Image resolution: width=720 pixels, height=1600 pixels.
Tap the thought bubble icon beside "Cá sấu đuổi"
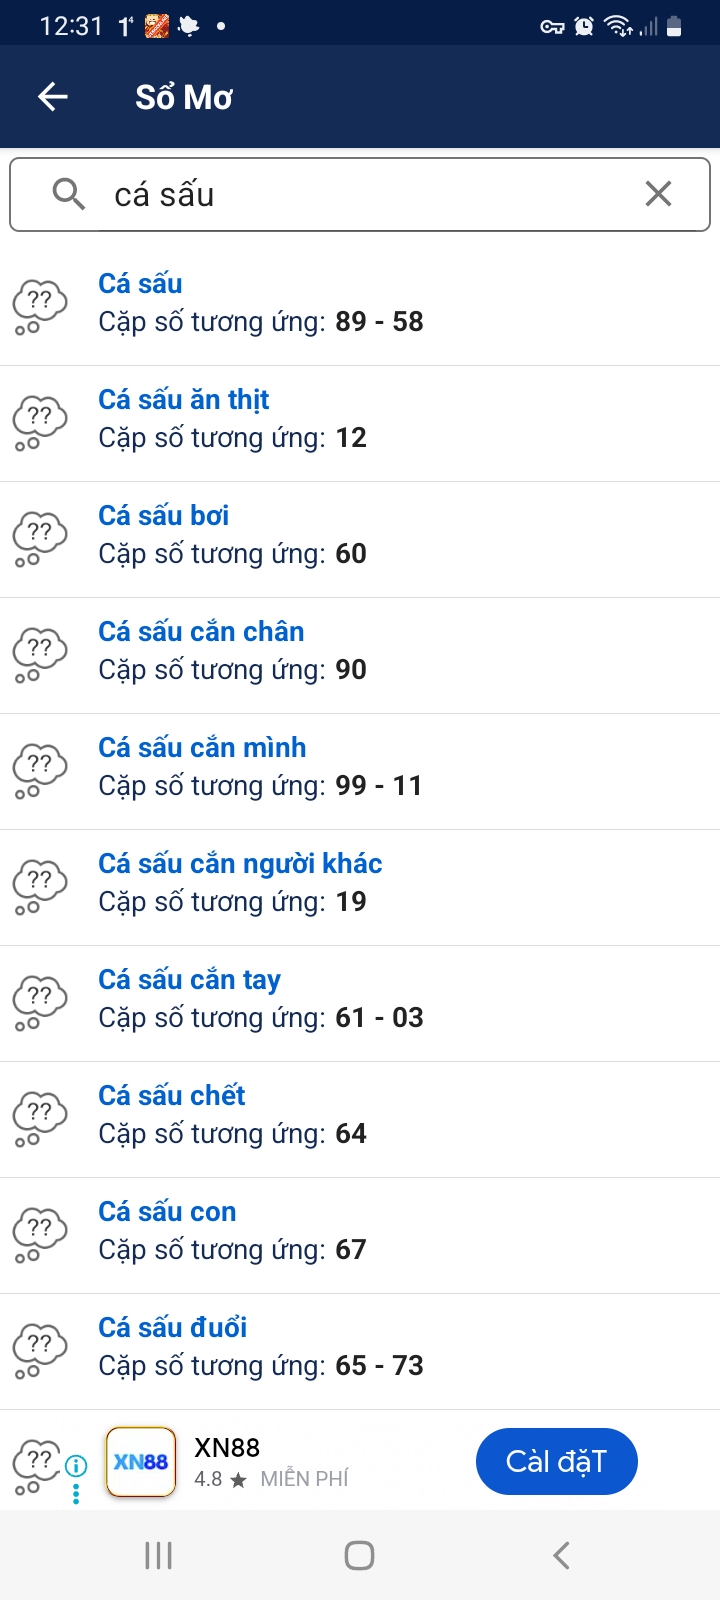click(x=40, y=1352)
